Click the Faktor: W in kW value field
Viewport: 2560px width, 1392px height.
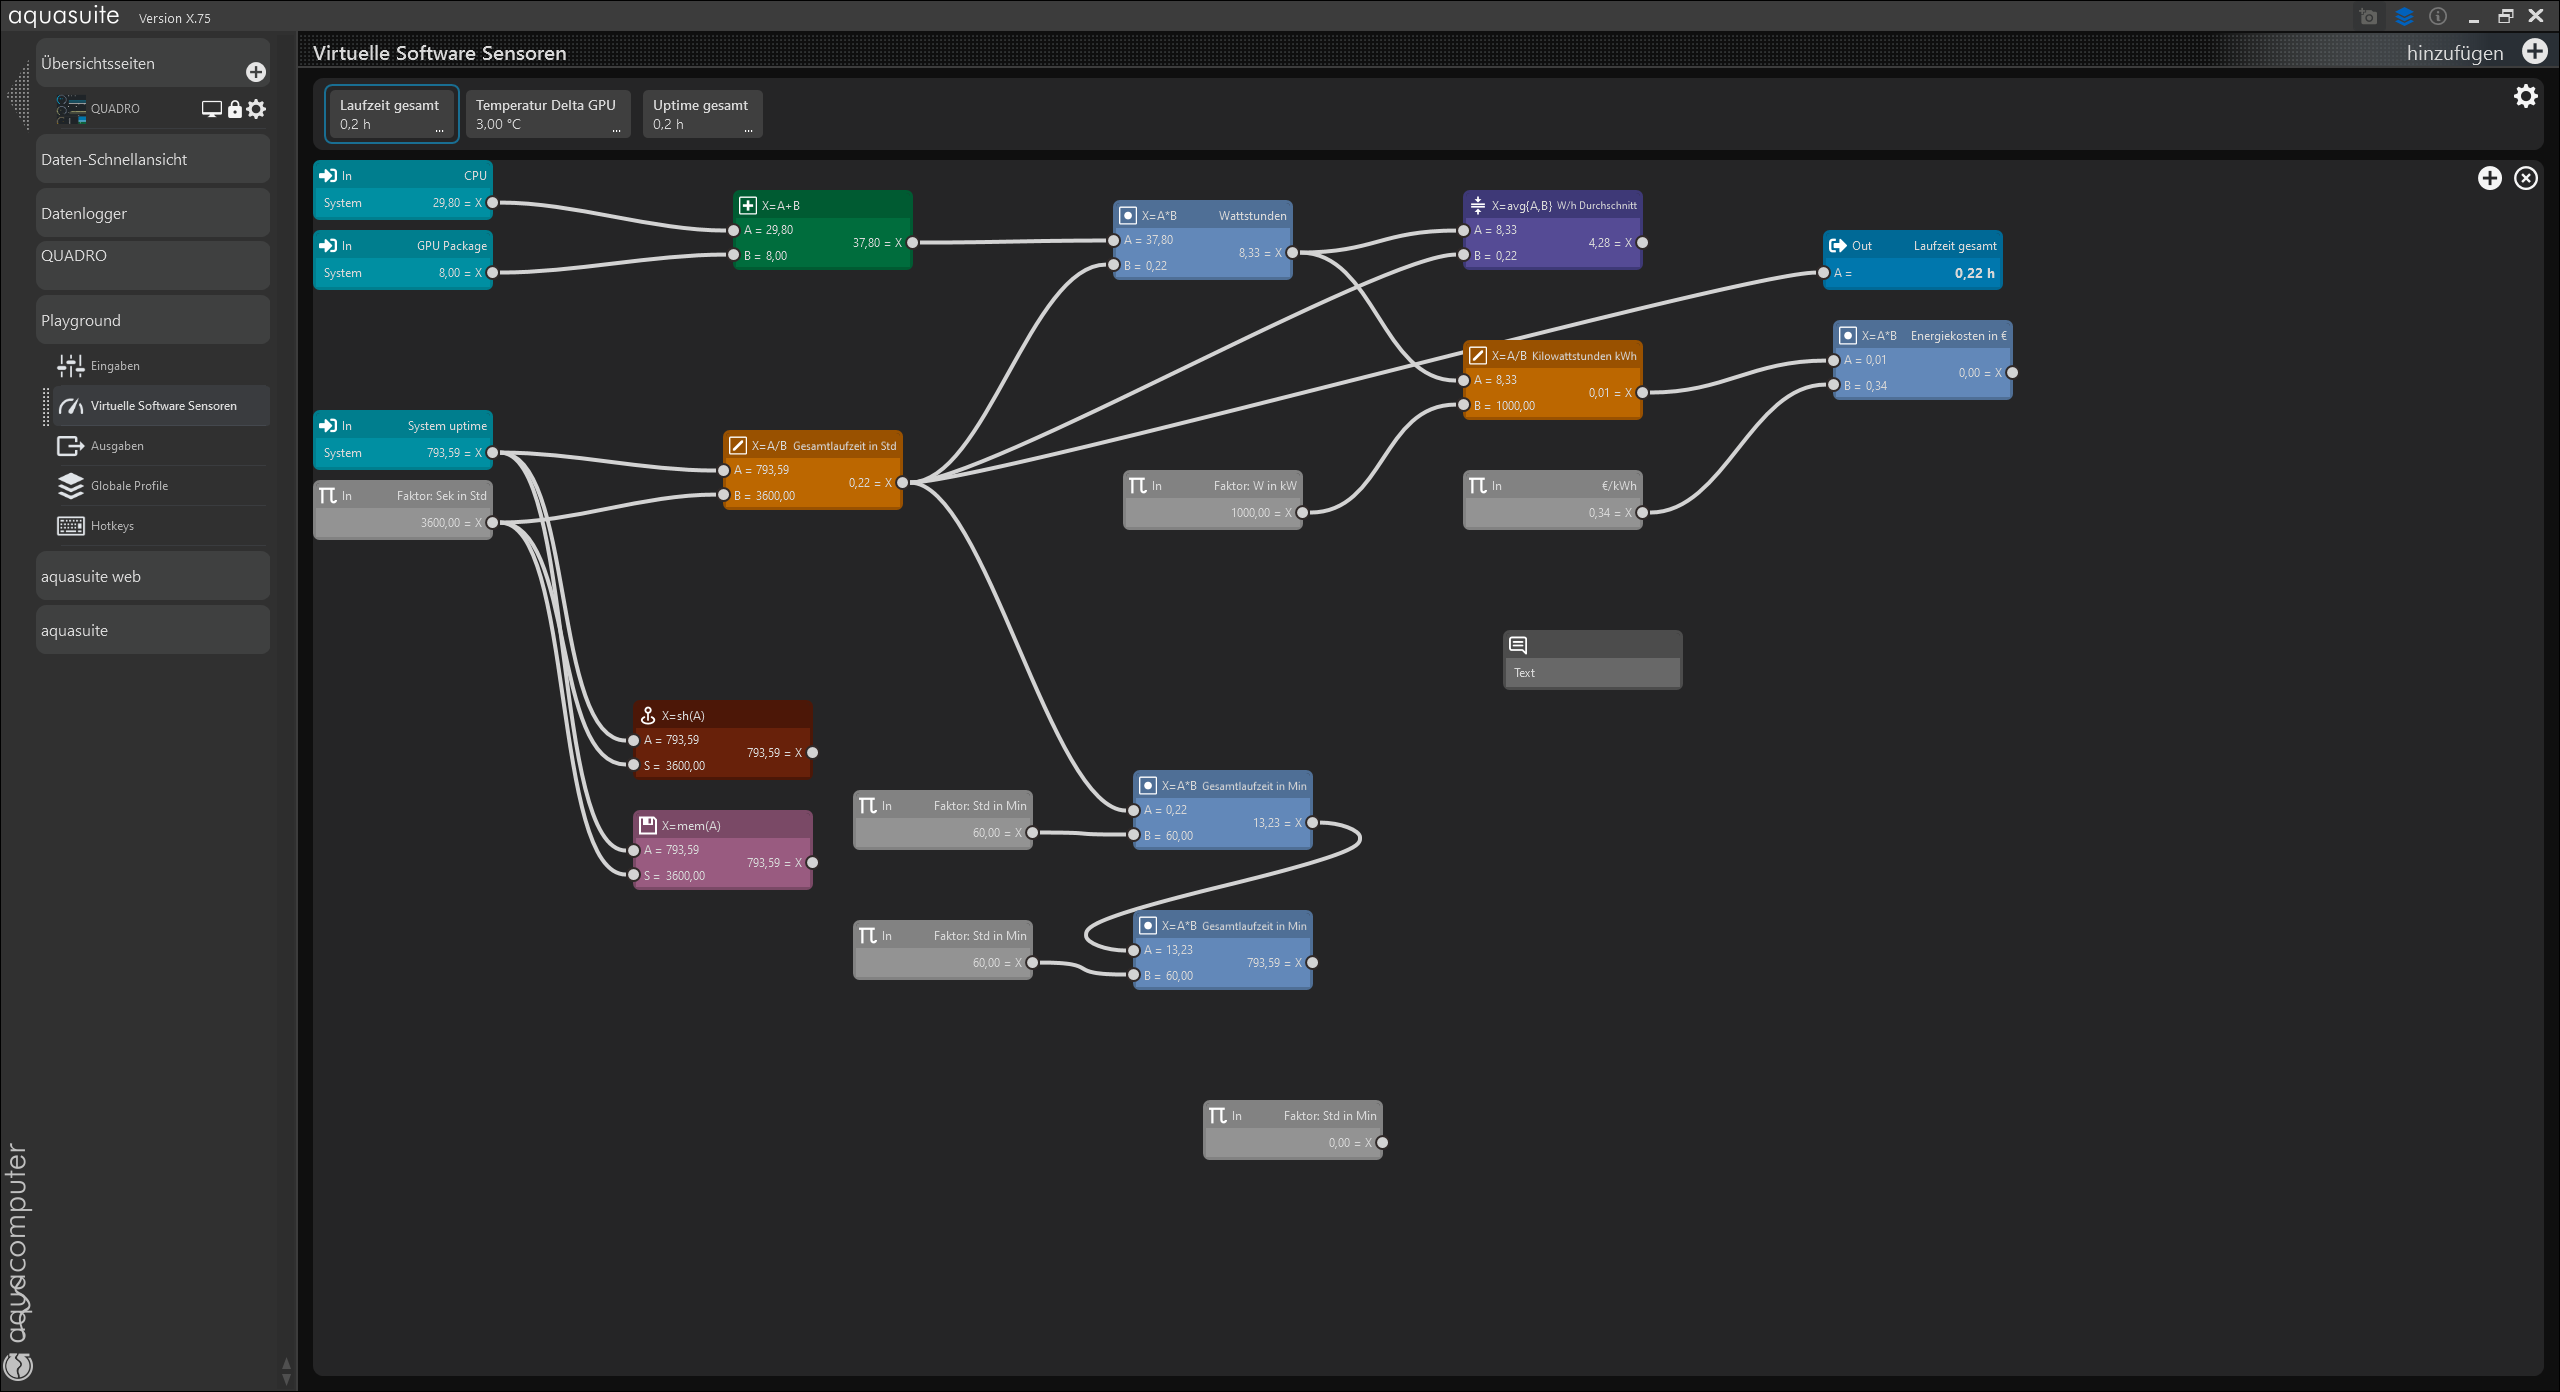(x=1250, y=513)
